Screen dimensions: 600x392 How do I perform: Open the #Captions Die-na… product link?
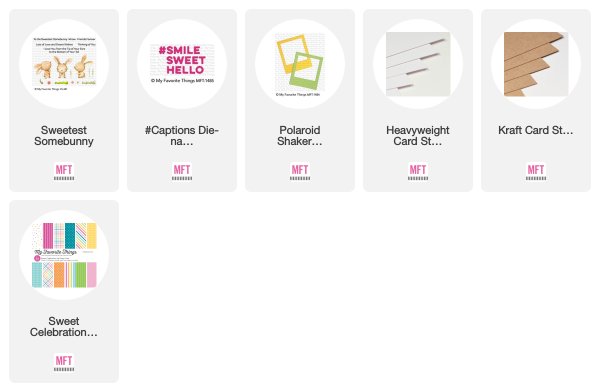point(182,136)
